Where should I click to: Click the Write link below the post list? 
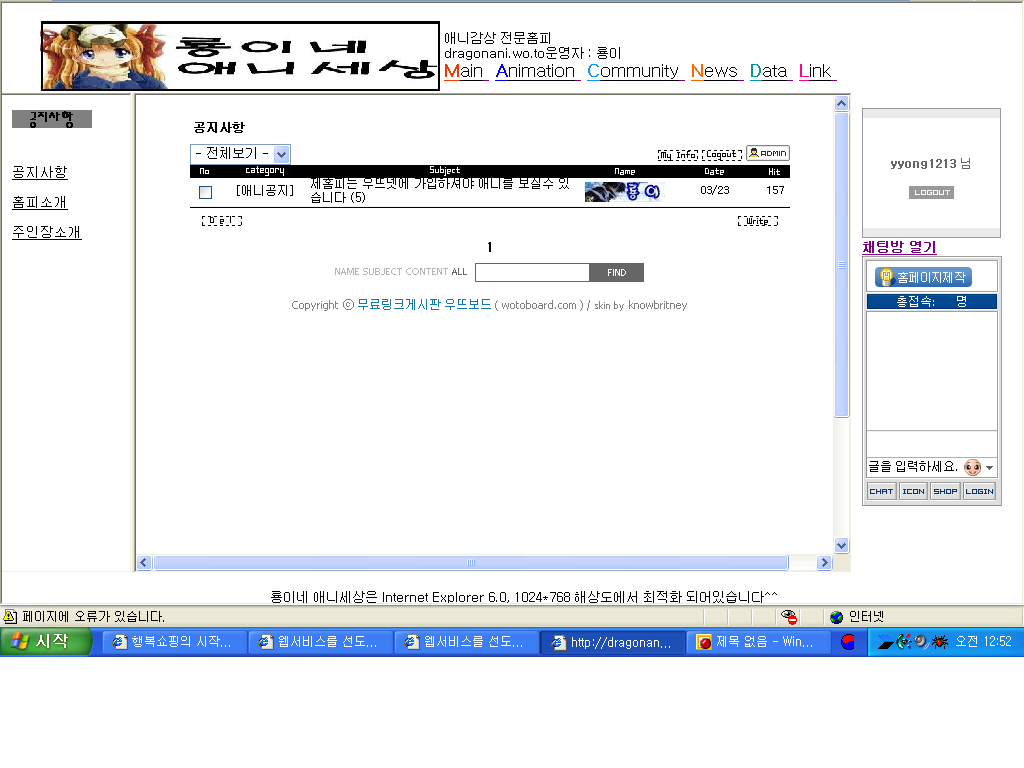[x=757, y=221]
